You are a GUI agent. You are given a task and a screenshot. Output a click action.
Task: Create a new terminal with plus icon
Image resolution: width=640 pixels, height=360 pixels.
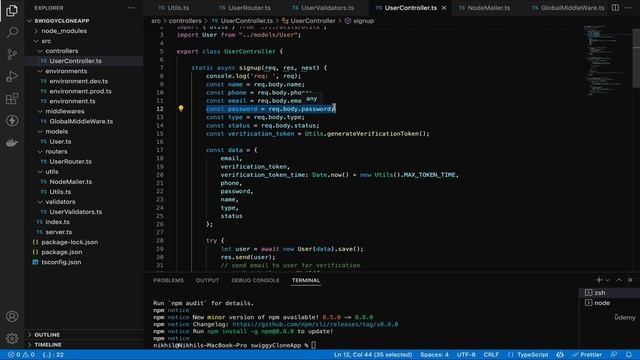coord(599,280)
